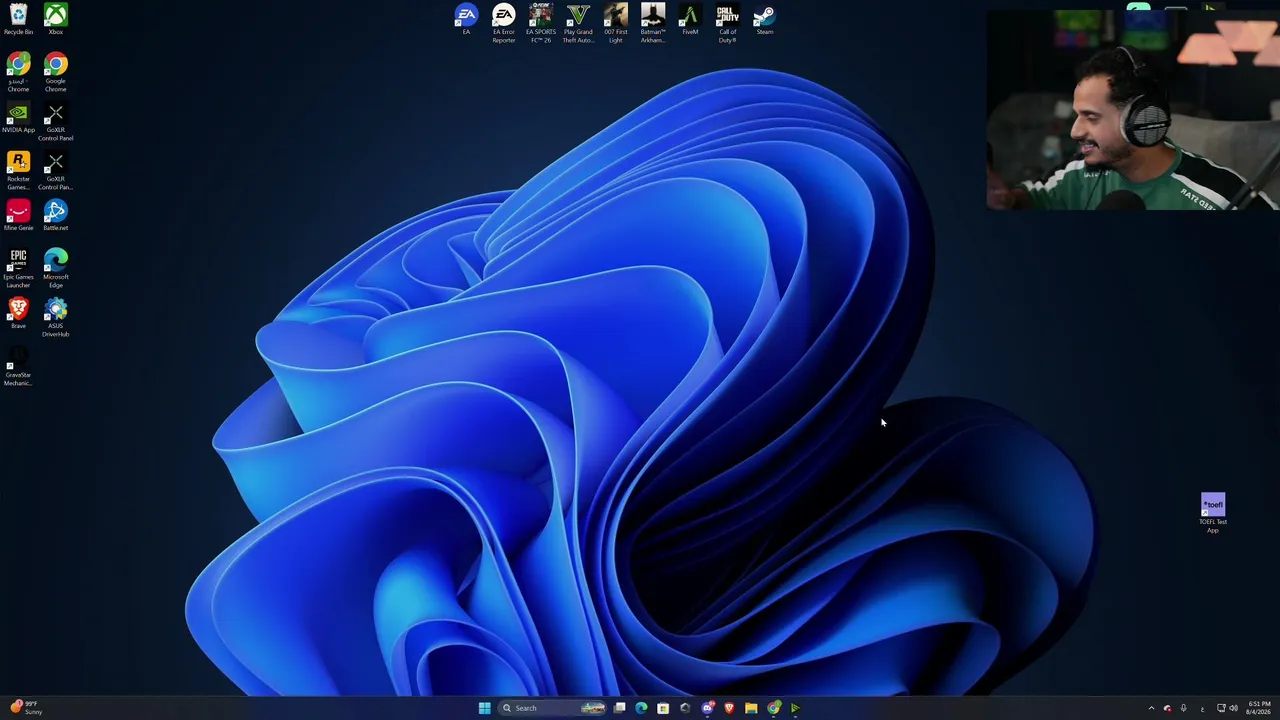The image size is (1280, 720).
Task: Open the Recycle Bin desktop icon
Action: tap(18, 20)
